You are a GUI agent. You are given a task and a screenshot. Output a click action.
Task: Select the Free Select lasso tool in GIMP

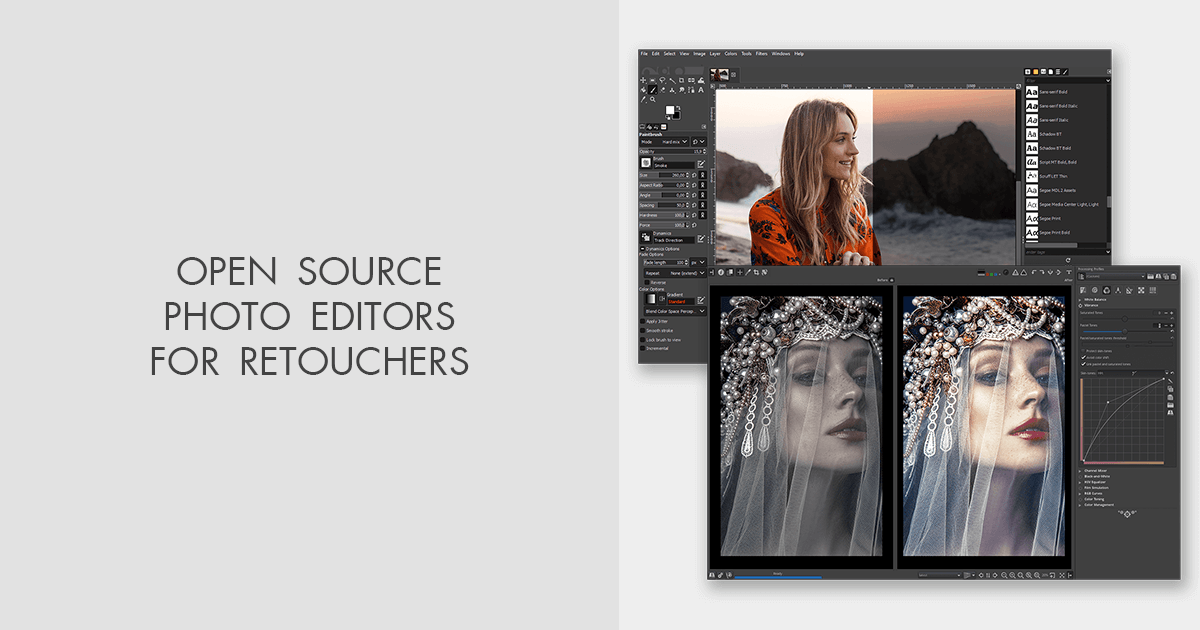coord(660,78)
